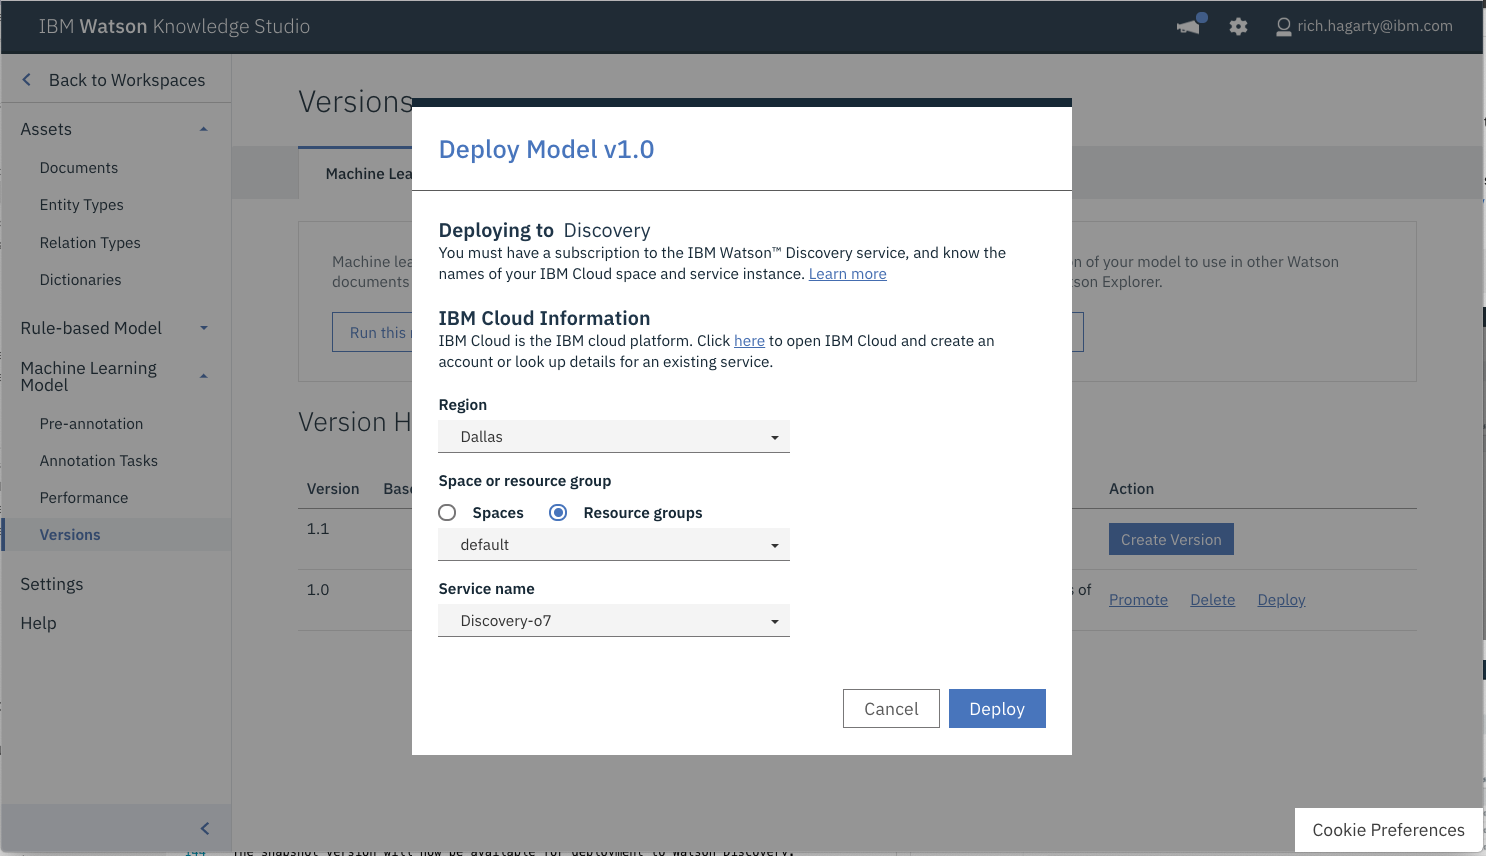This screenshot has width=1486, height=856.
Task: Open the settings gear icon
Action: tap(1238, 27)
